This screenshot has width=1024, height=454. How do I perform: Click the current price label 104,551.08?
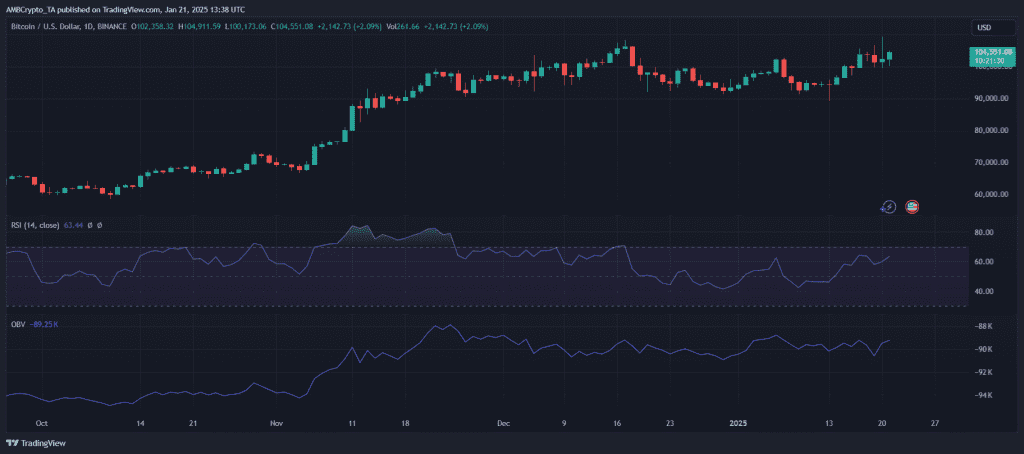pos(992,52)
